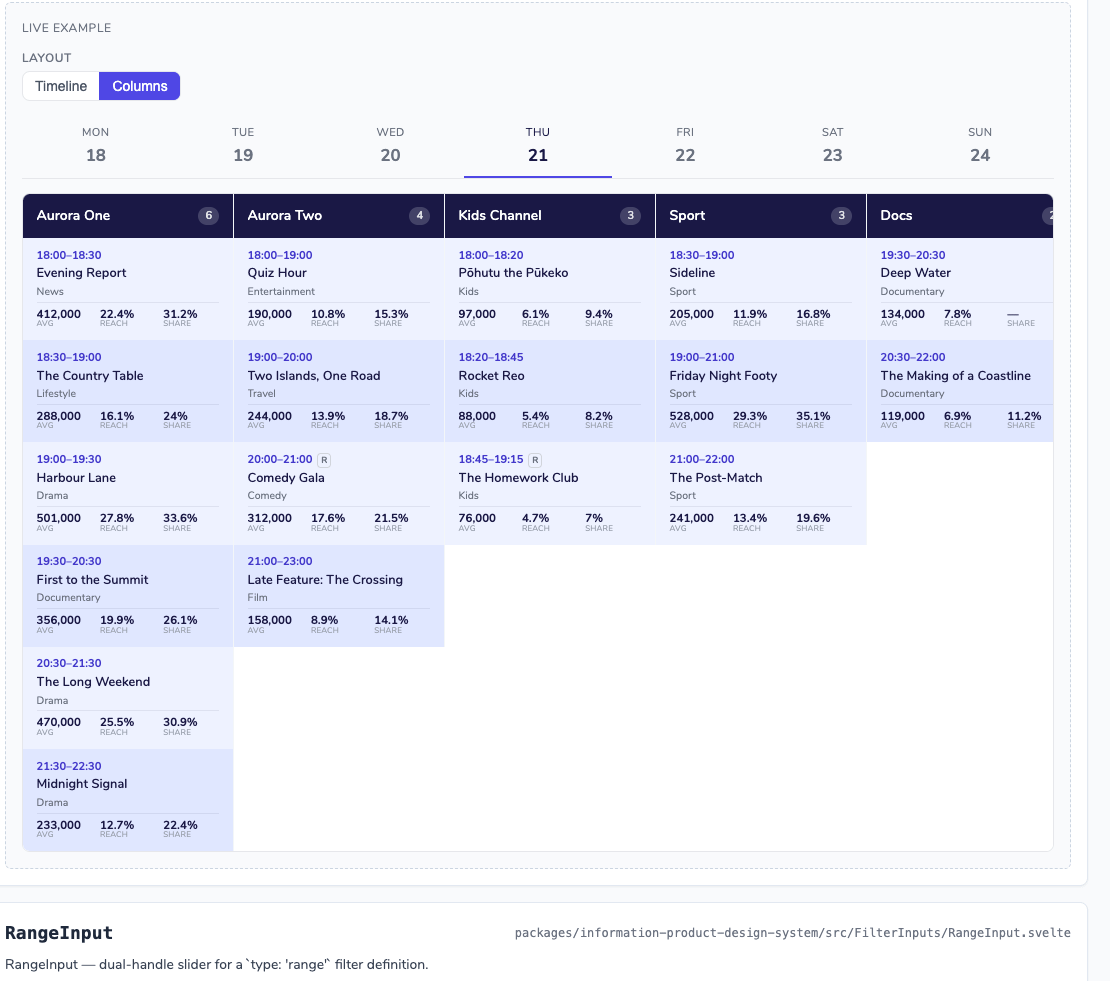This screenshot has height=981, width=1110.
Task: Click the Aurora Two count badge
Action: click(419, 216)
